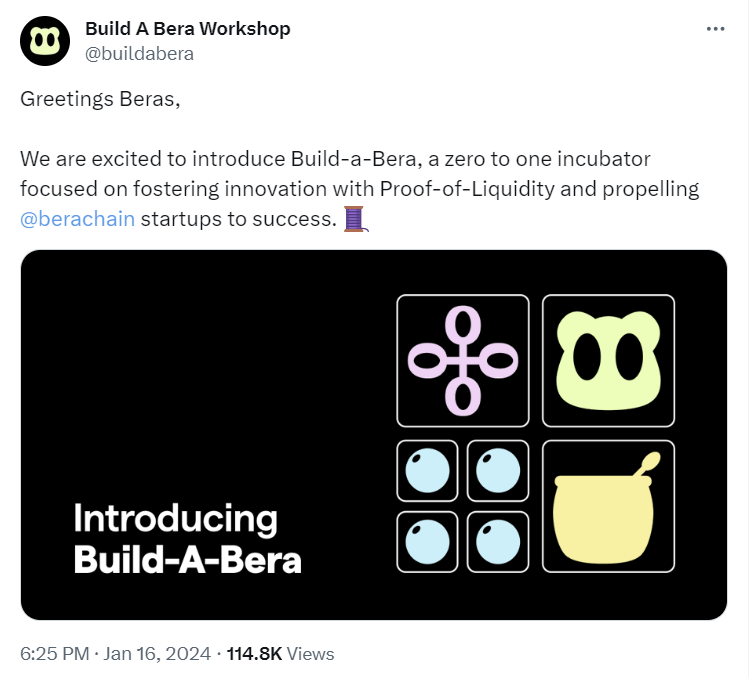
Task: Click the top-right blue bubble tile
Action: pyautogui.click(x=498, y=470)
